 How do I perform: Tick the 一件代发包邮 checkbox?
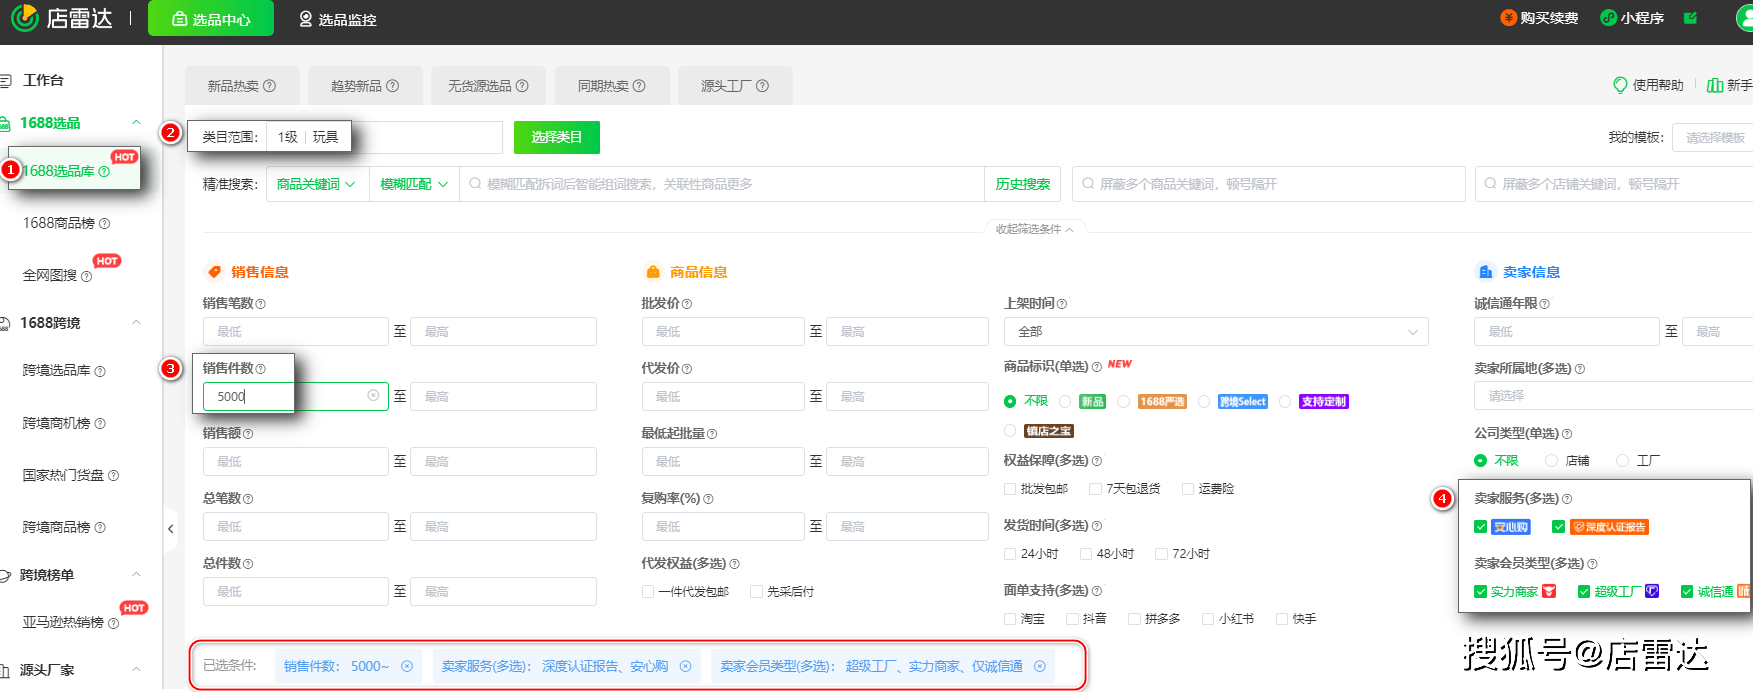coord(648,592)
